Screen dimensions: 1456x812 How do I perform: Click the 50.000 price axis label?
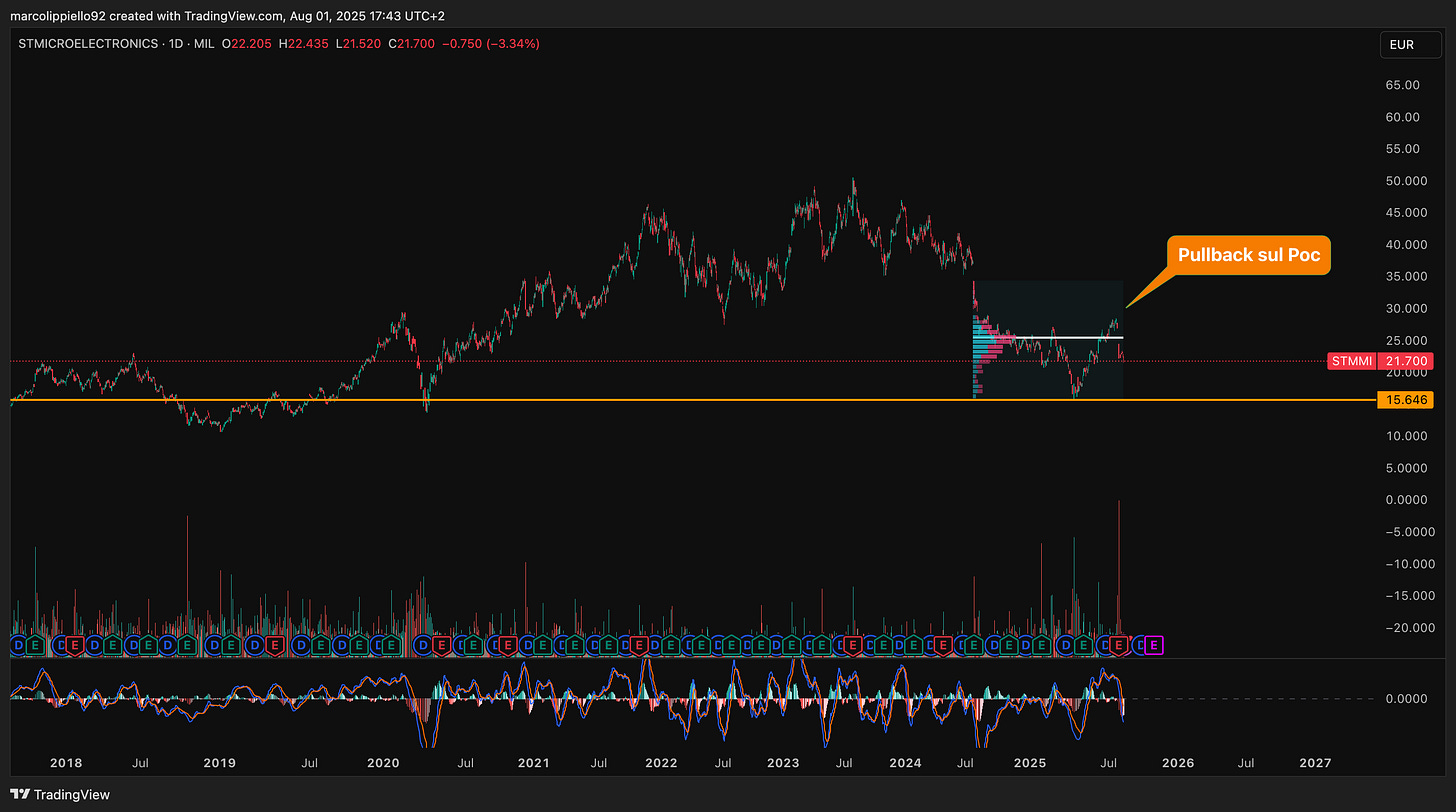pos(1405,181)
